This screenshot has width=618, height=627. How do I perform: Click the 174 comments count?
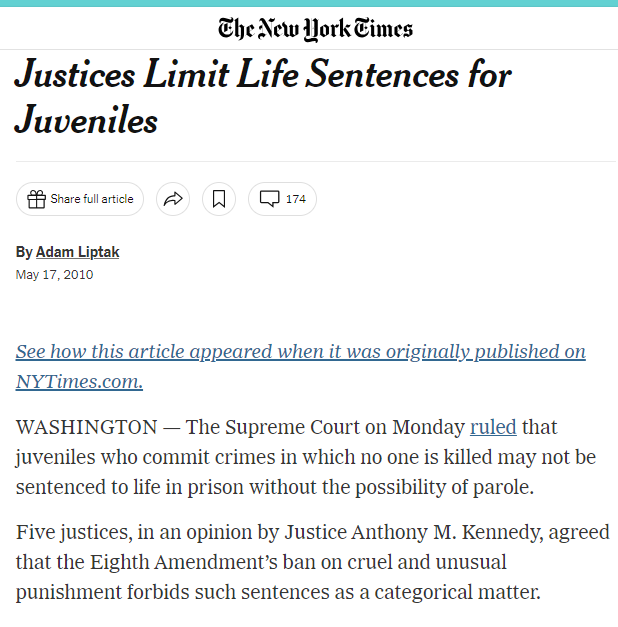pos(296,199)
